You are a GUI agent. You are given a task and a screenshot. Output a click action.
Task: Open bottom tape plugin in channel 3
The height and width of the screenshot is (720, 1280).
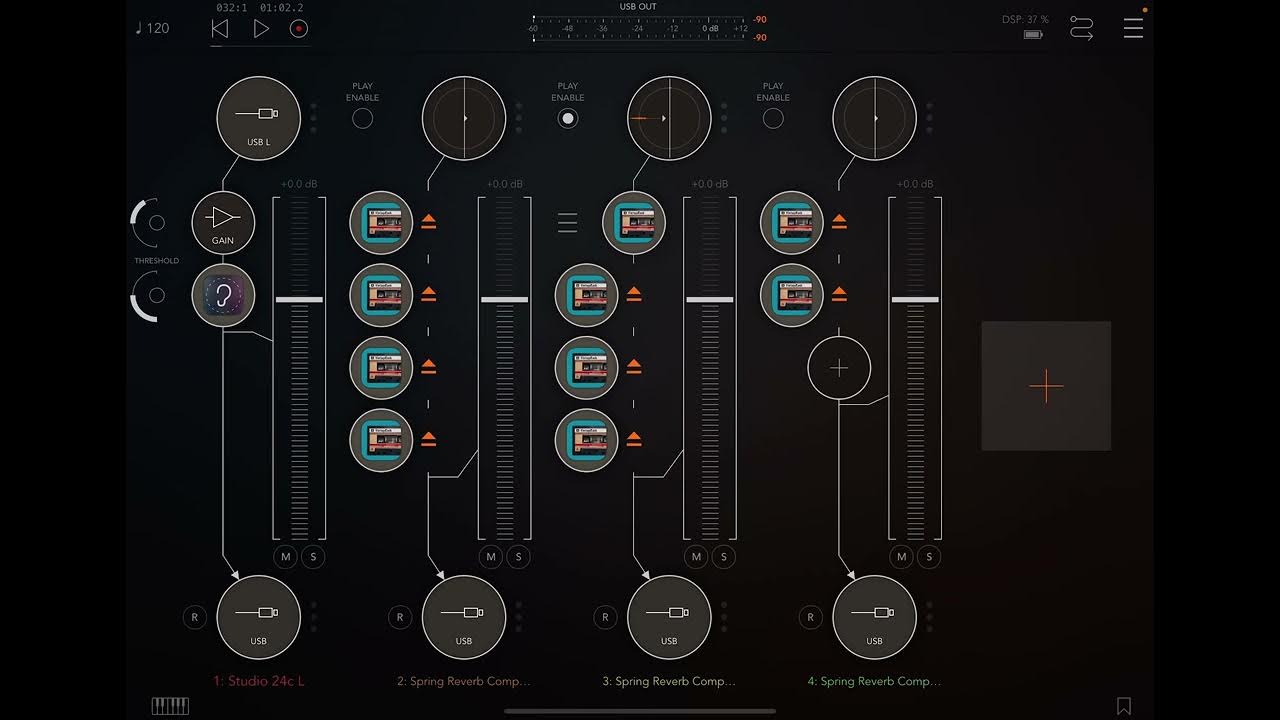(587, 440)
